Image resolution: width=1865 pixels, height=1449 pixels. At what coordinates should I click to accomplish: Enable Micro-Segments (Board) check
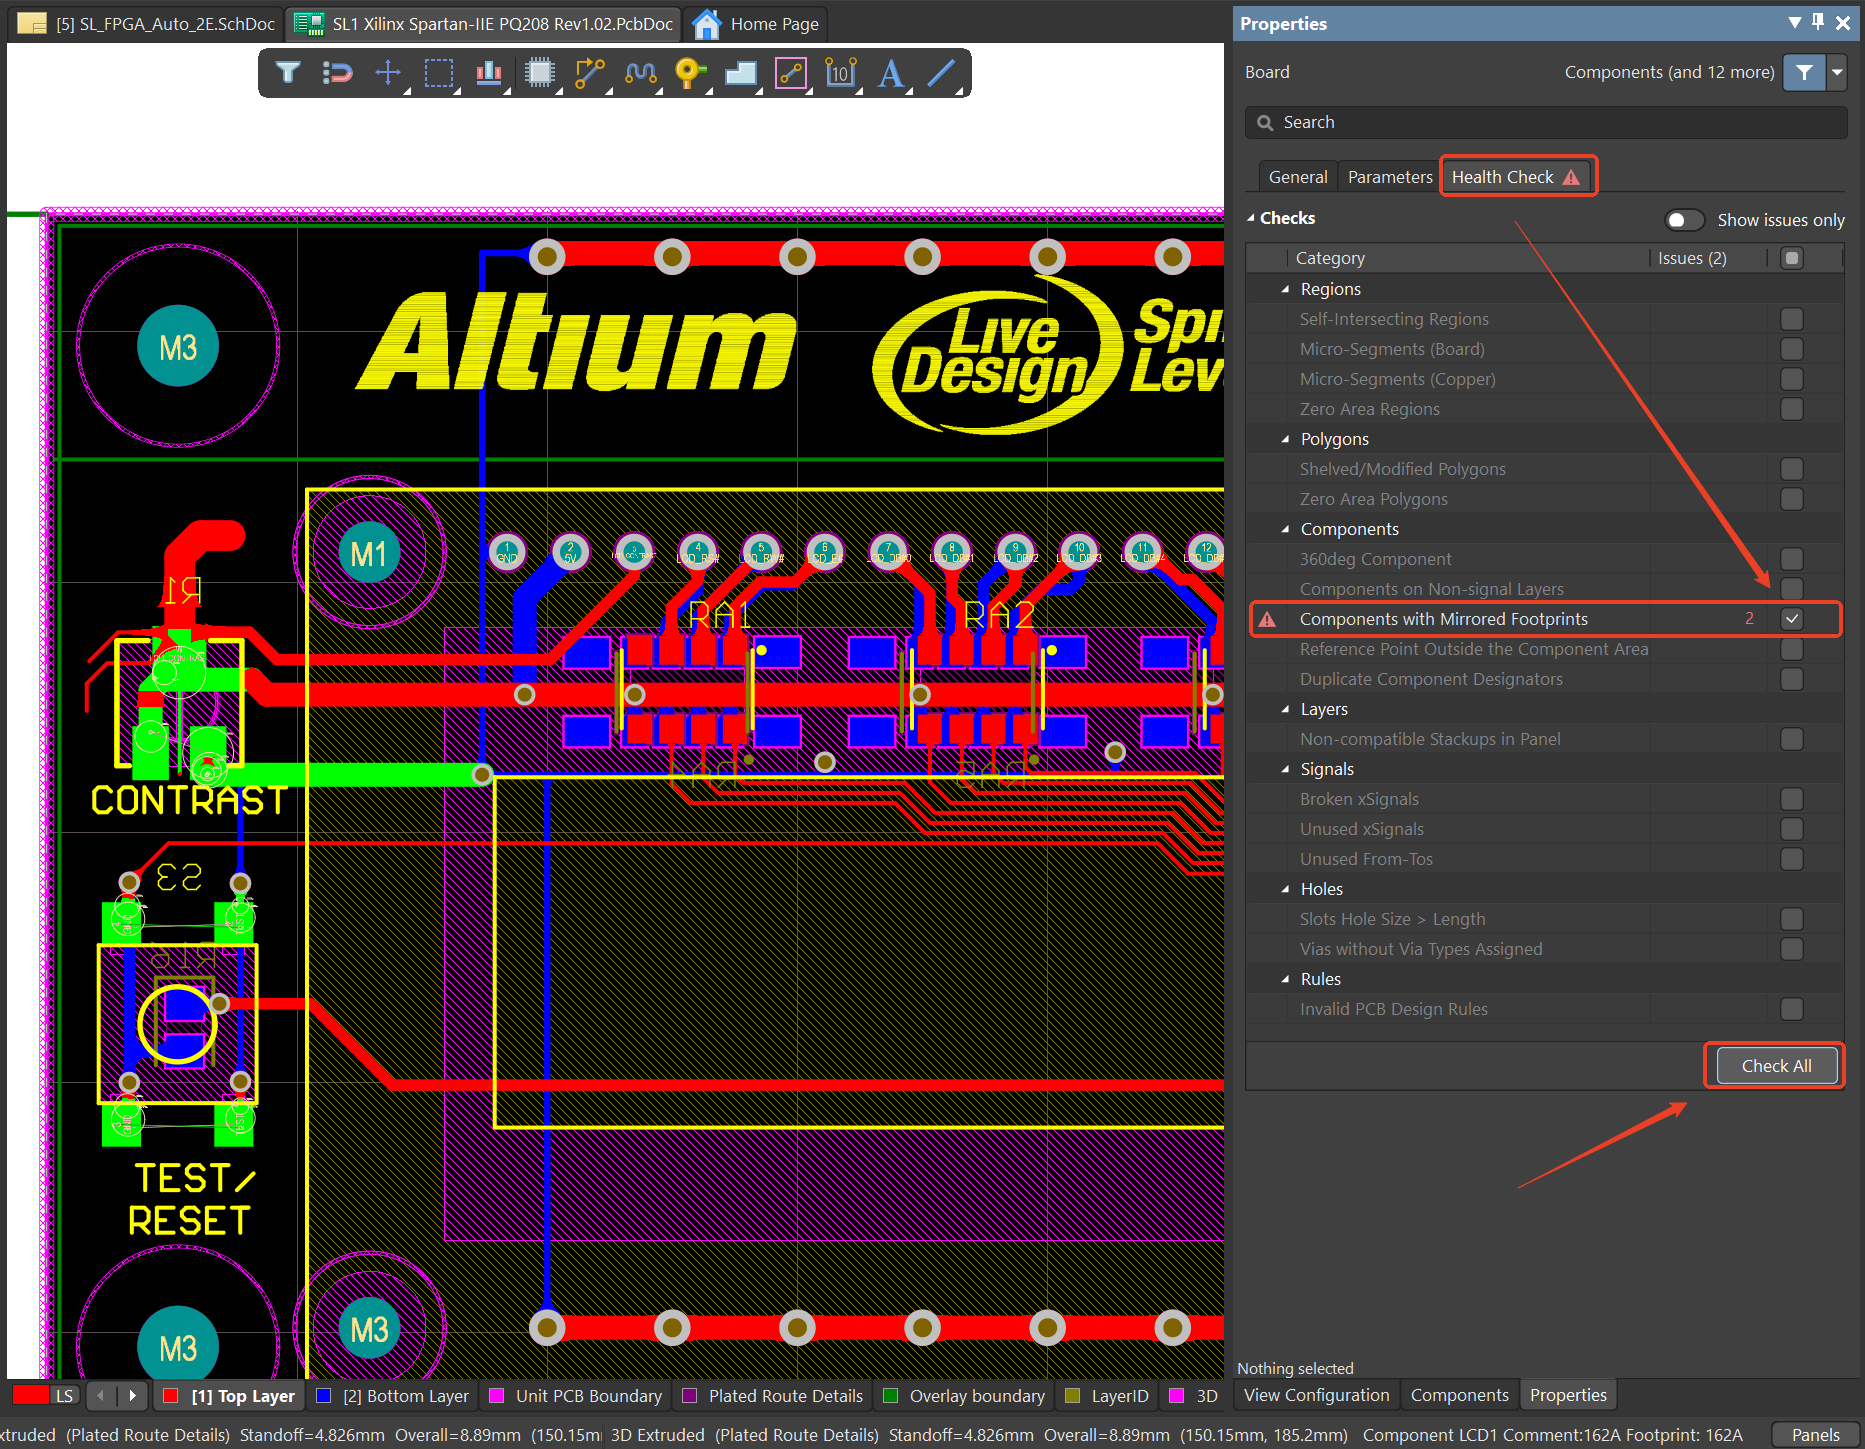tap(1792, 349)
